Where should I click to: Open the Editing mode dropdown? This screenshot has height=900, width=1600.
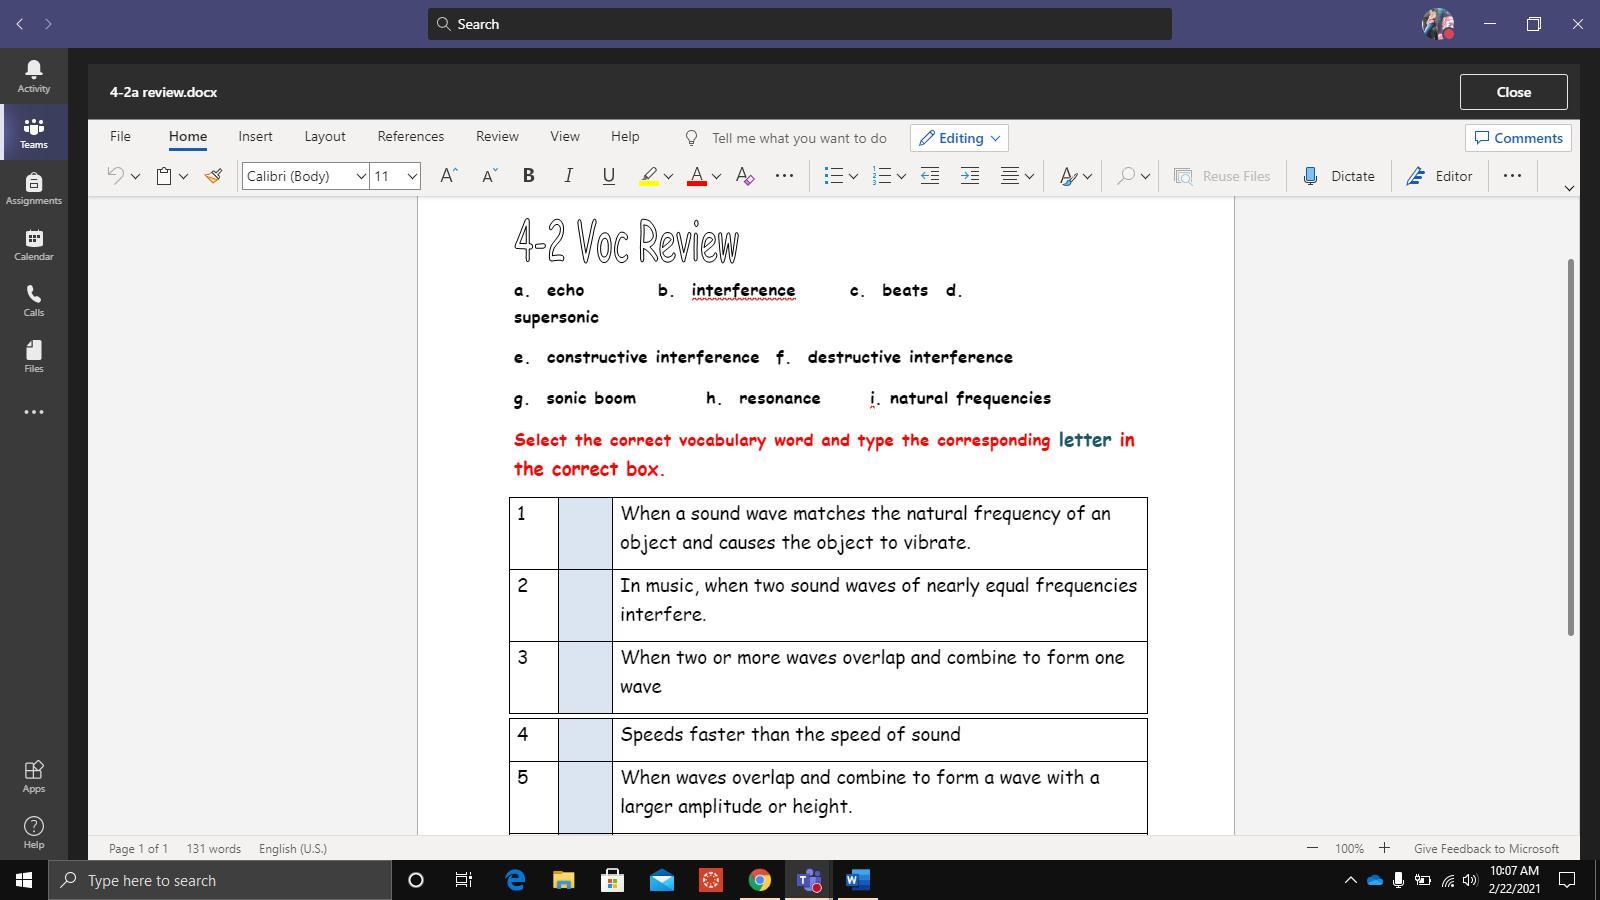tap(960, 138)
